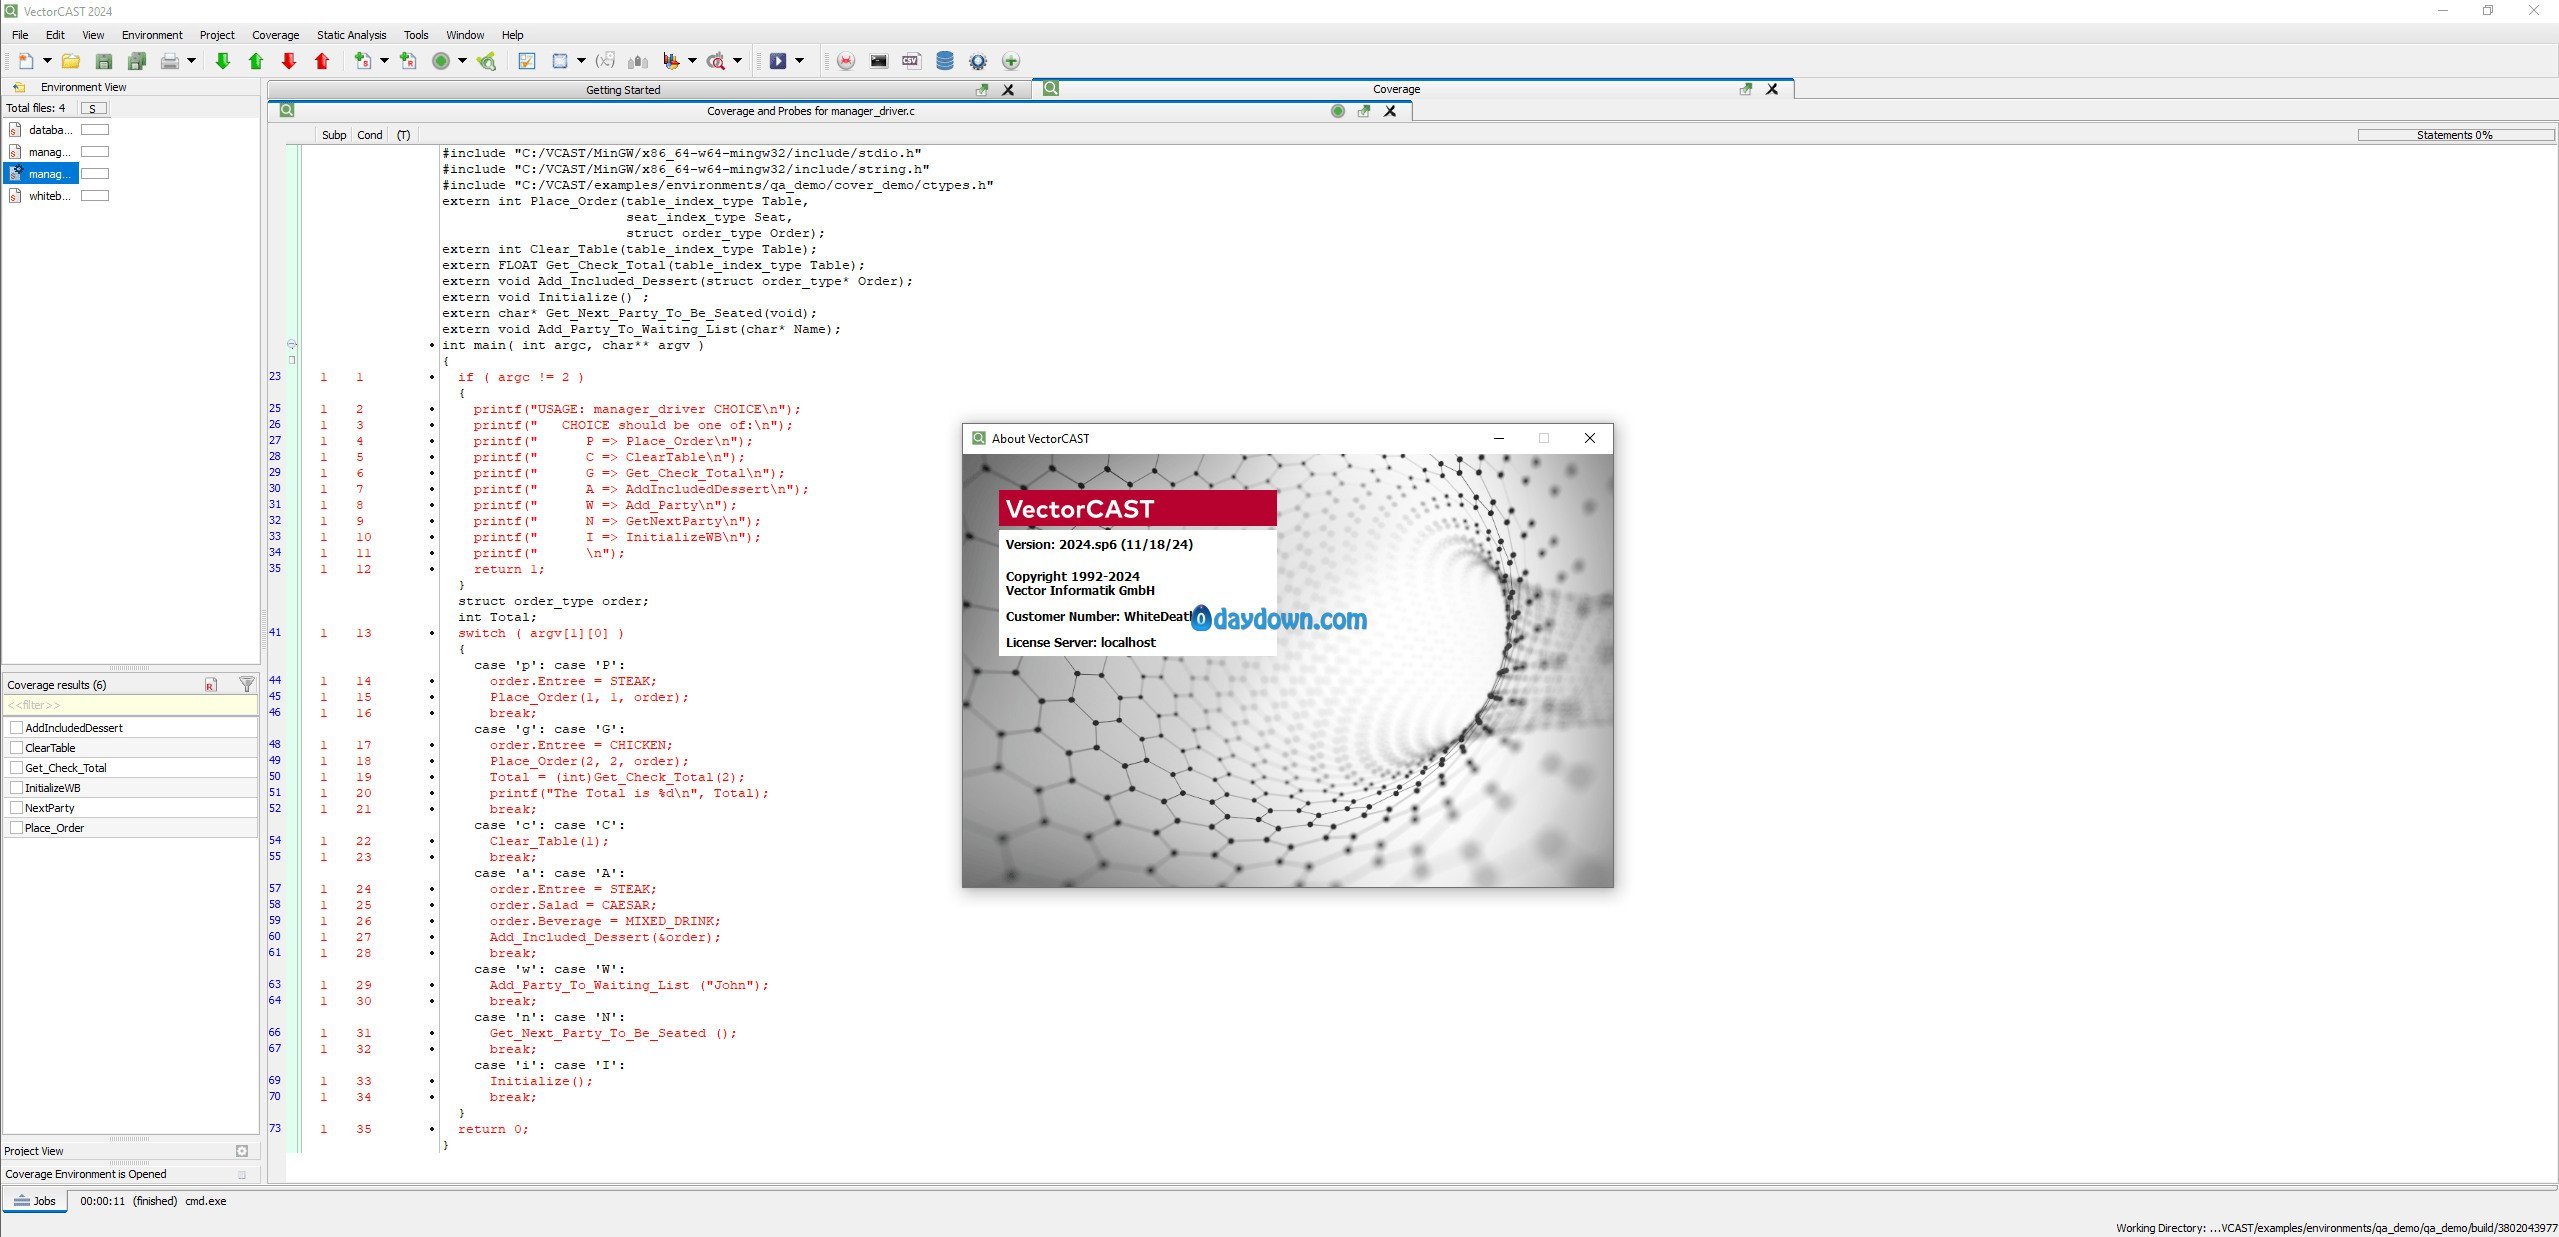Click the blue database stack icon
Screen dimensions: 2559x1237
[x=945, y=61]
